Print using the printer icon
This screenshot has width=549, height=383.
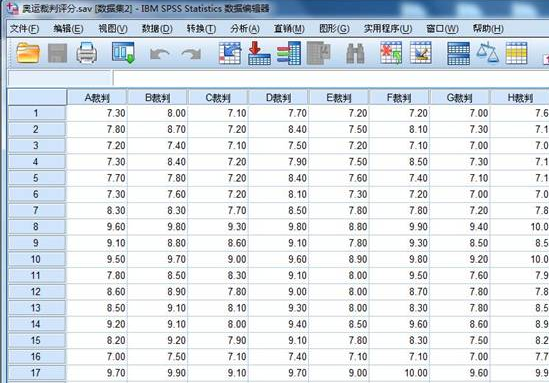(86, 53)
